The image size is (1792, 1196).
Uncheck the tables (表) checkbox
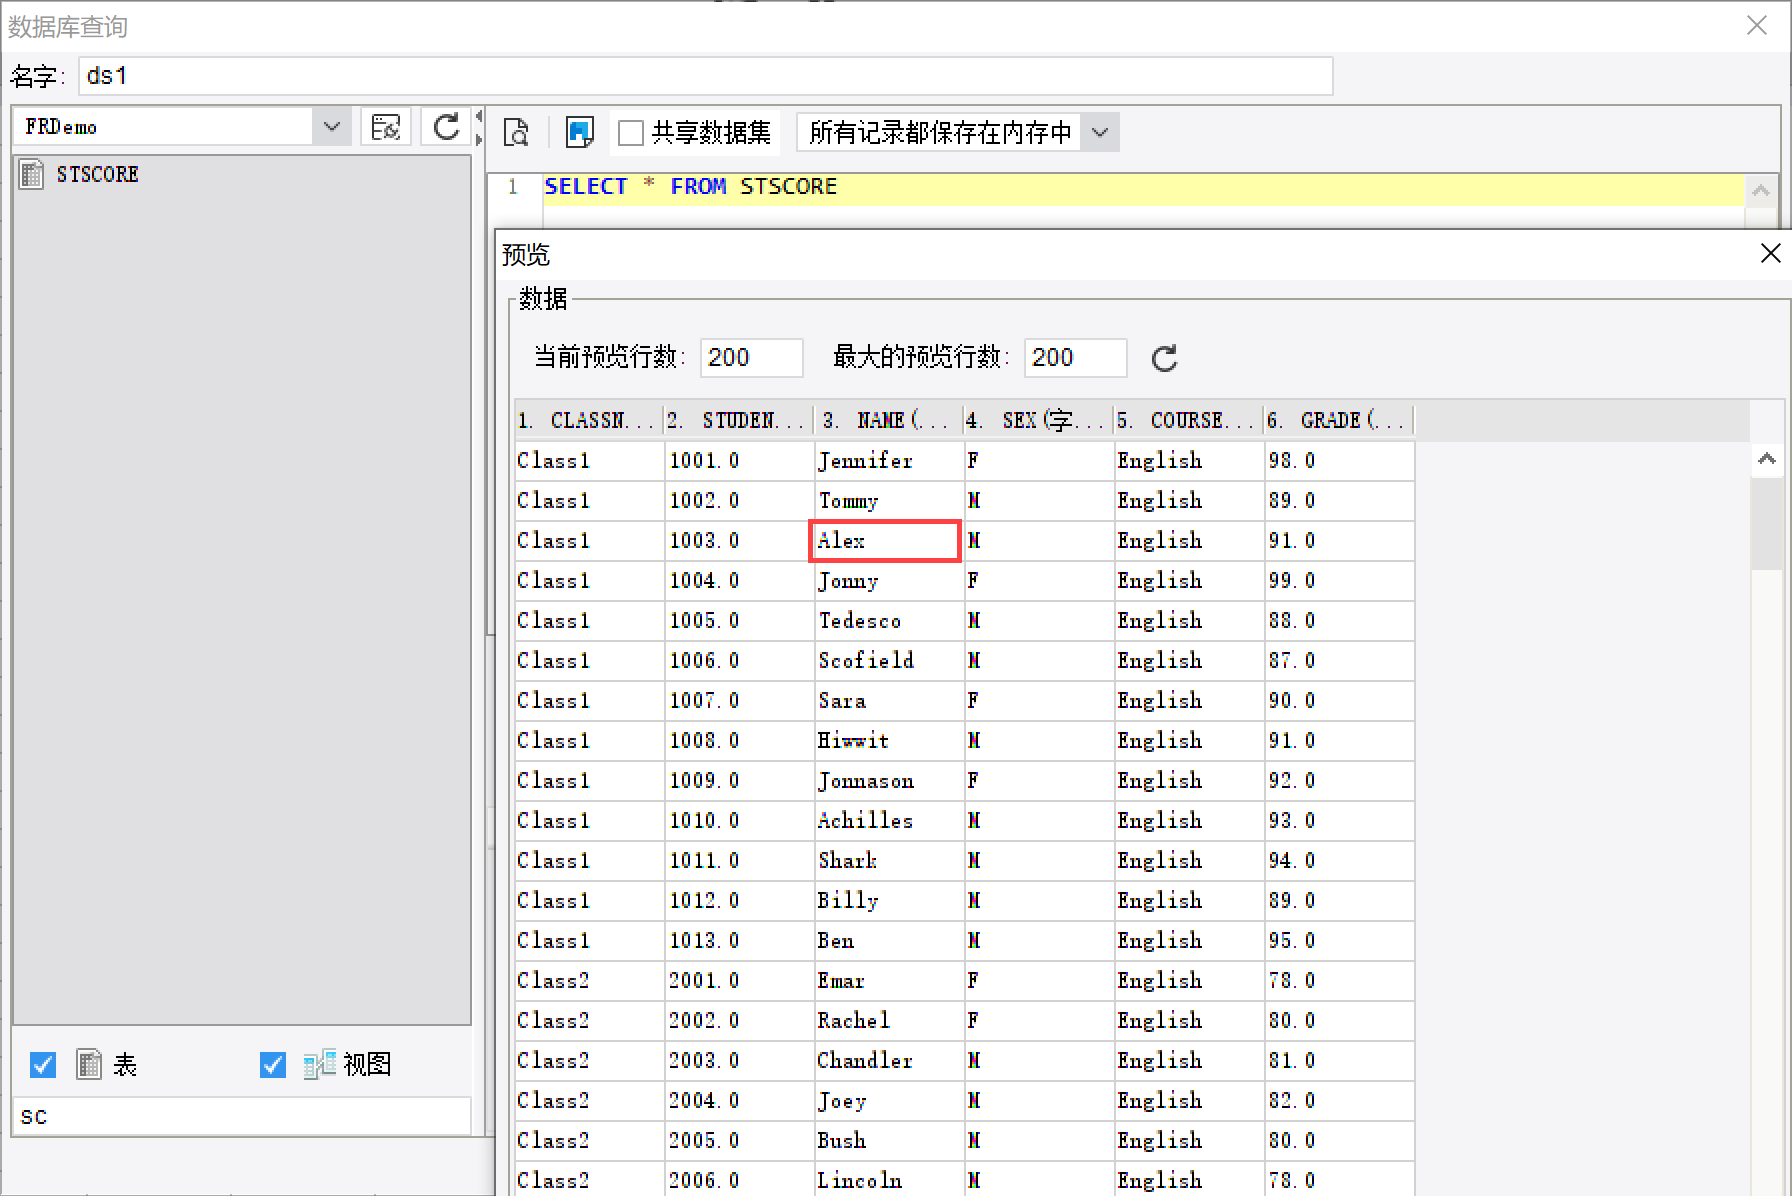[x=43, y=1065]
